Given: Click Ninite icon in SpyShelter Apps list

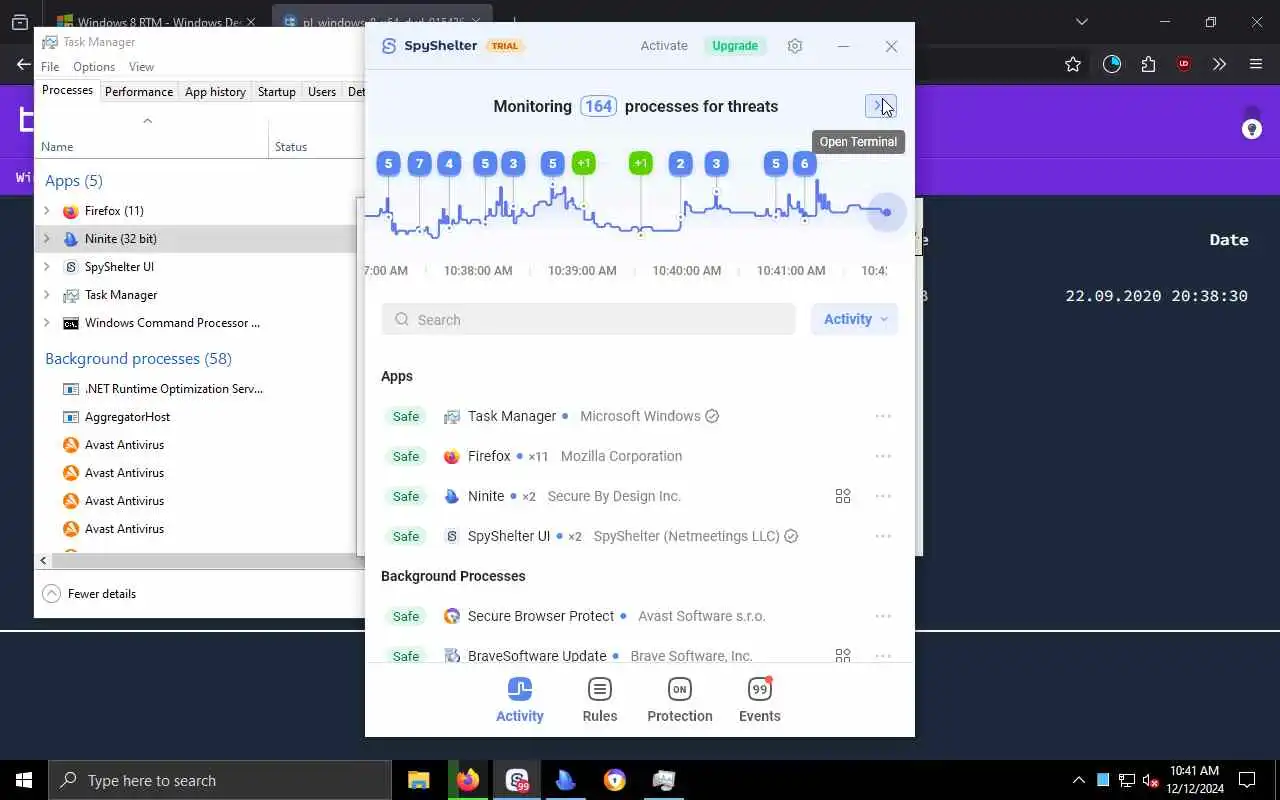Looking at the screenshot, I should (452, 496).
